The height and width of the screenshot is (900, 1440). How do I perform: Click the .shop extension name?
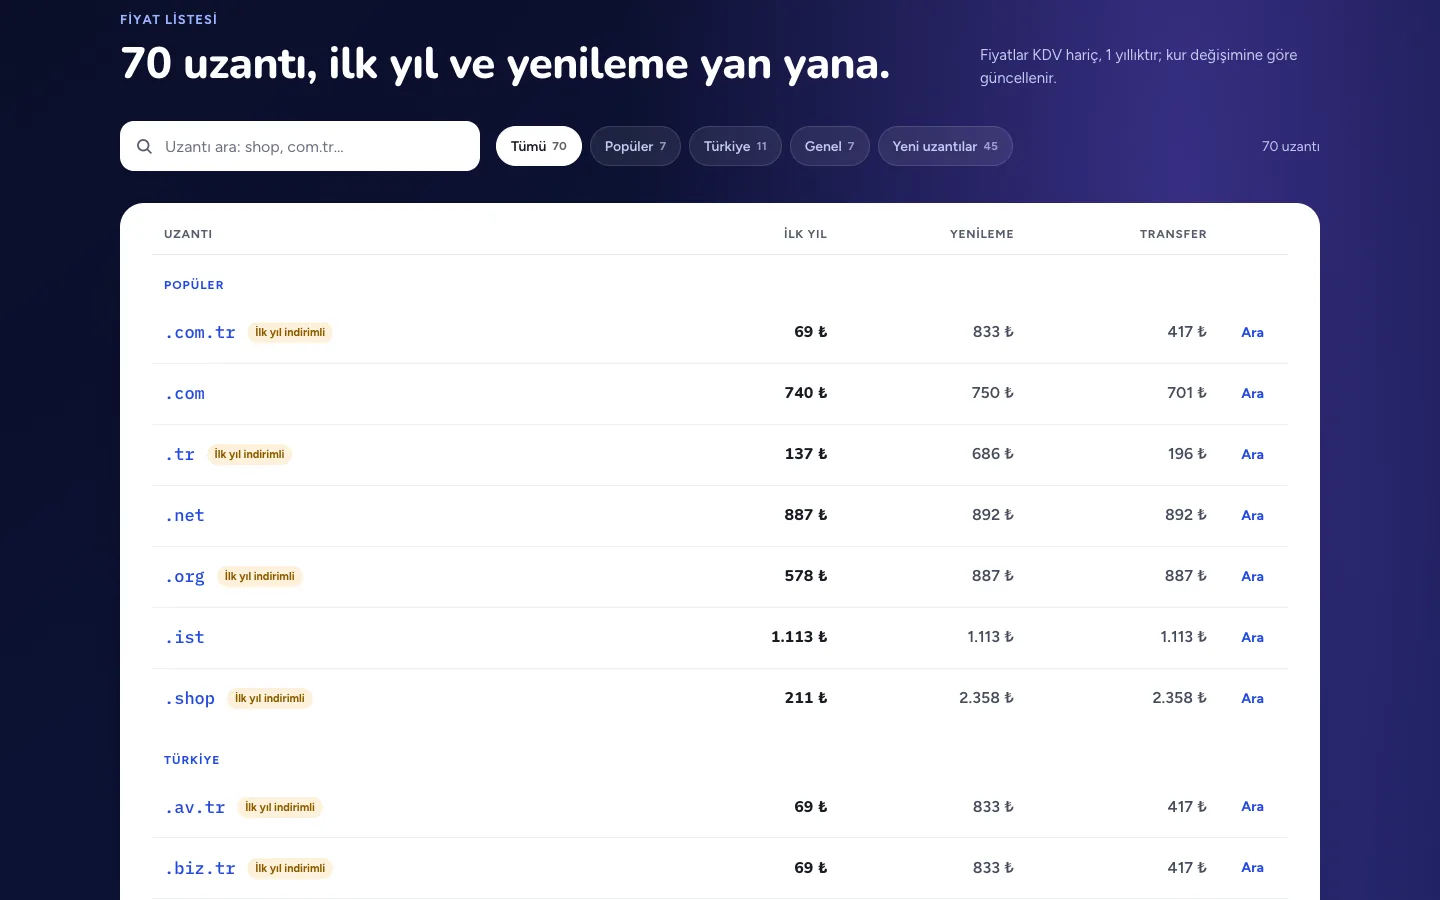[x=190, y=698]
